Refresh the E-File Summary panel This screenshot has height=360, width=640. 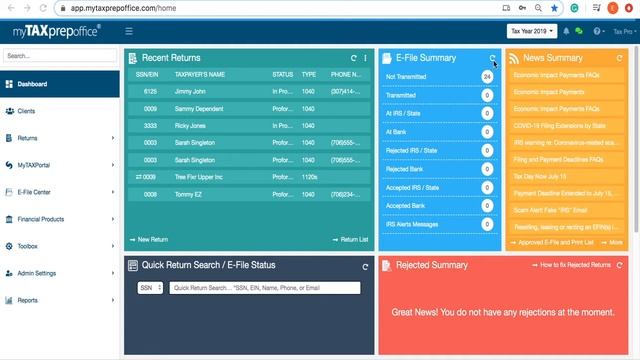point(493,58)
